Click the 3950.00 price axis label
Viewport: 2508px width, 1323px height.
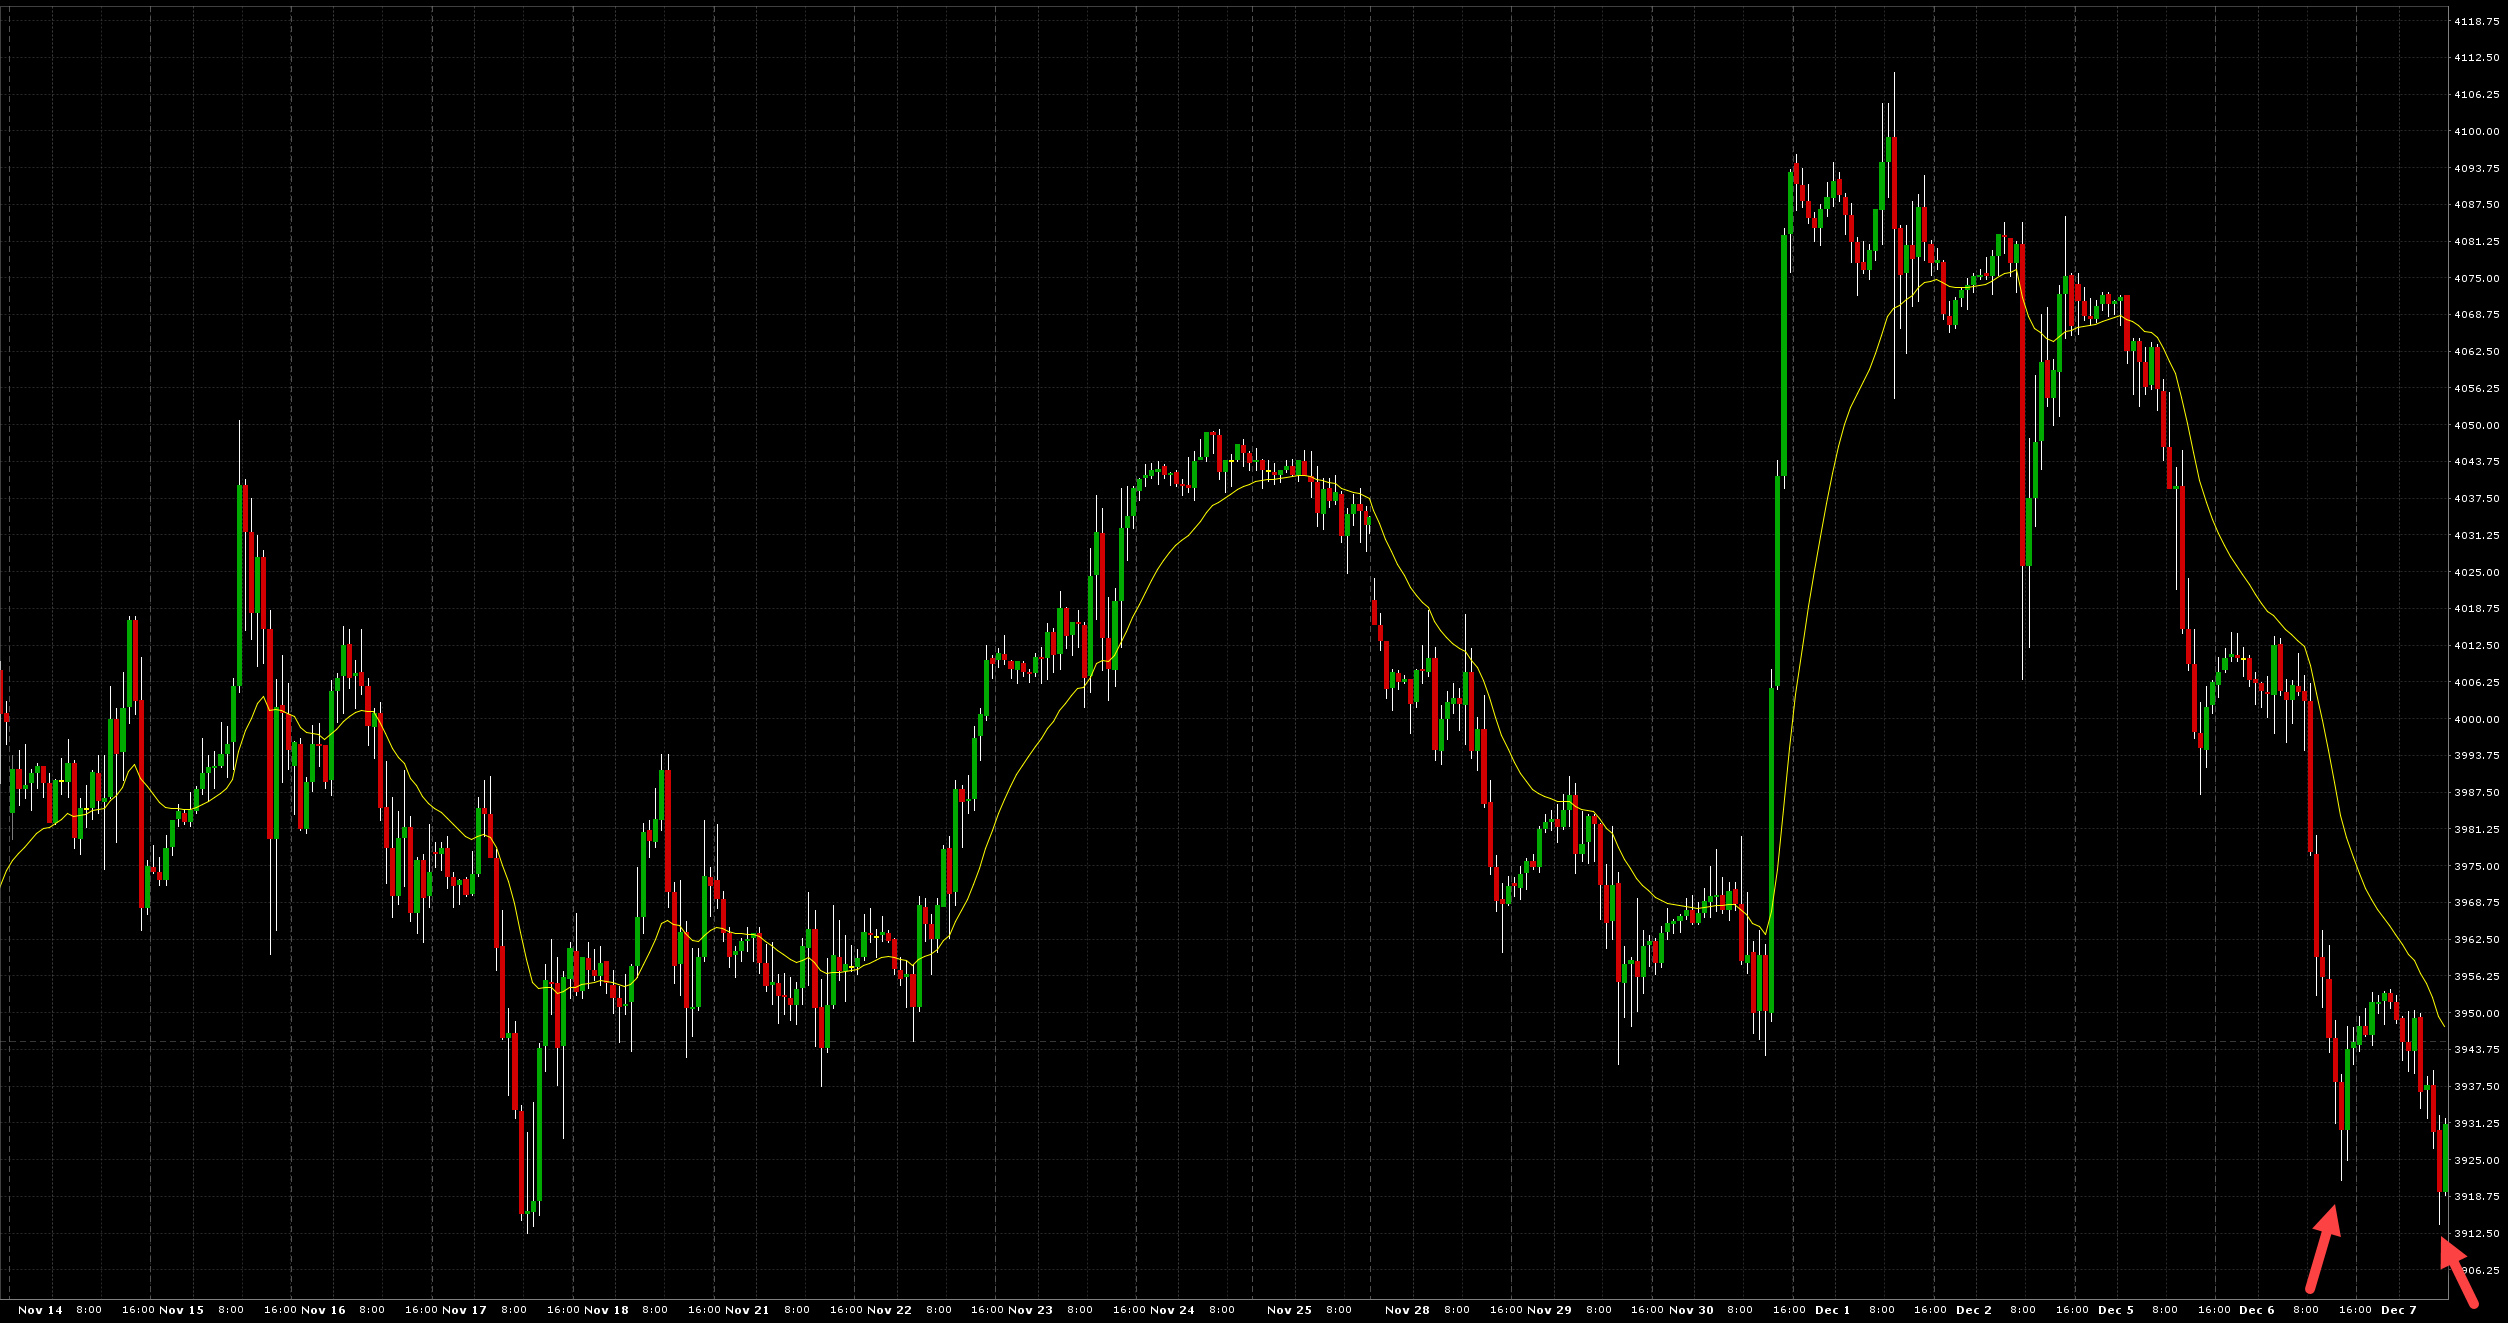point(2476,1014)
